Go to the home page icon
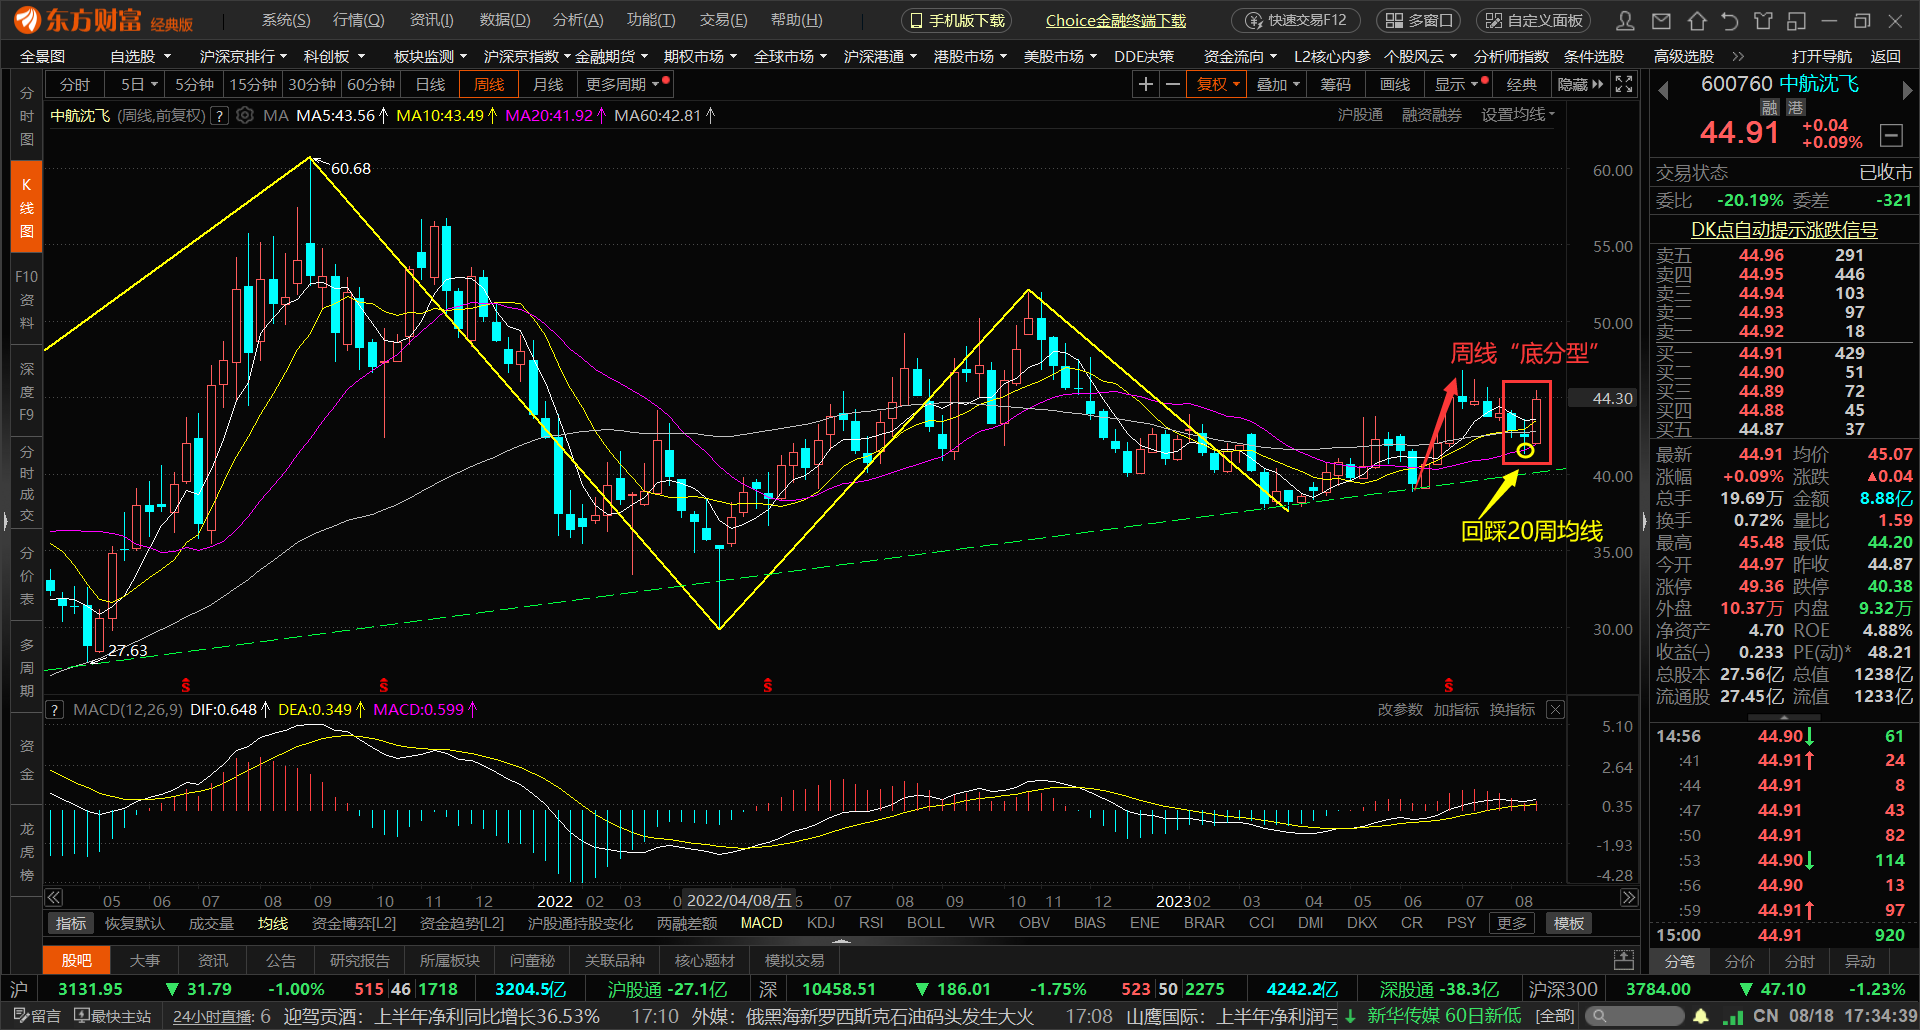 point(1696,21)
